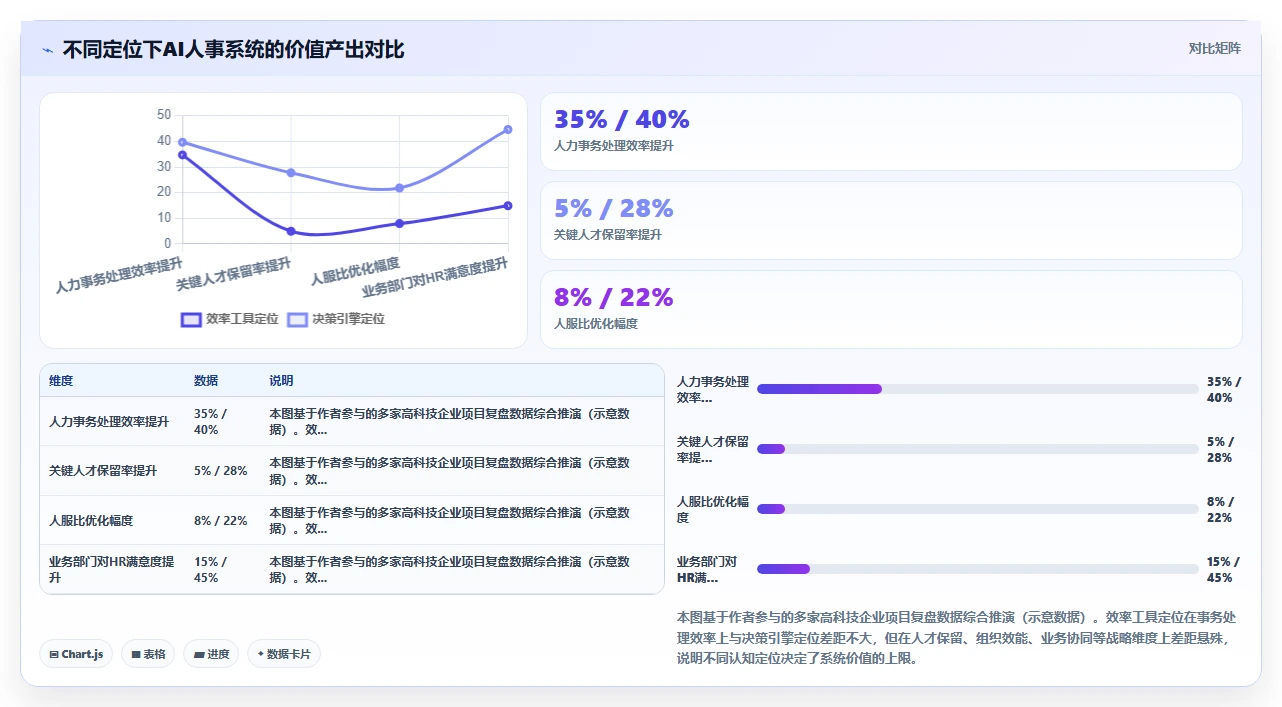Click the 表格 tag icon
Image resolution: width=1282 pixels, height=707 pixels.
pos(136,654)
